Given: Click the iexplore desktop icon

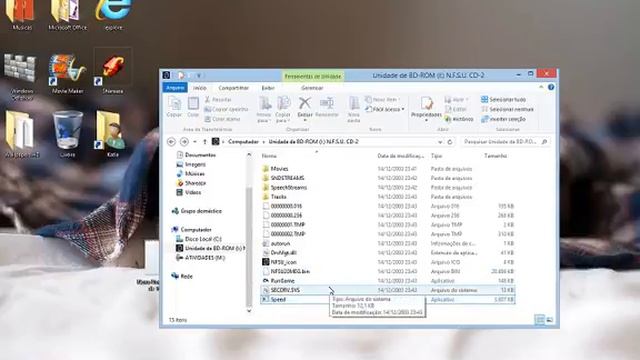Looking at the screenshot, I should coord(113,14).
